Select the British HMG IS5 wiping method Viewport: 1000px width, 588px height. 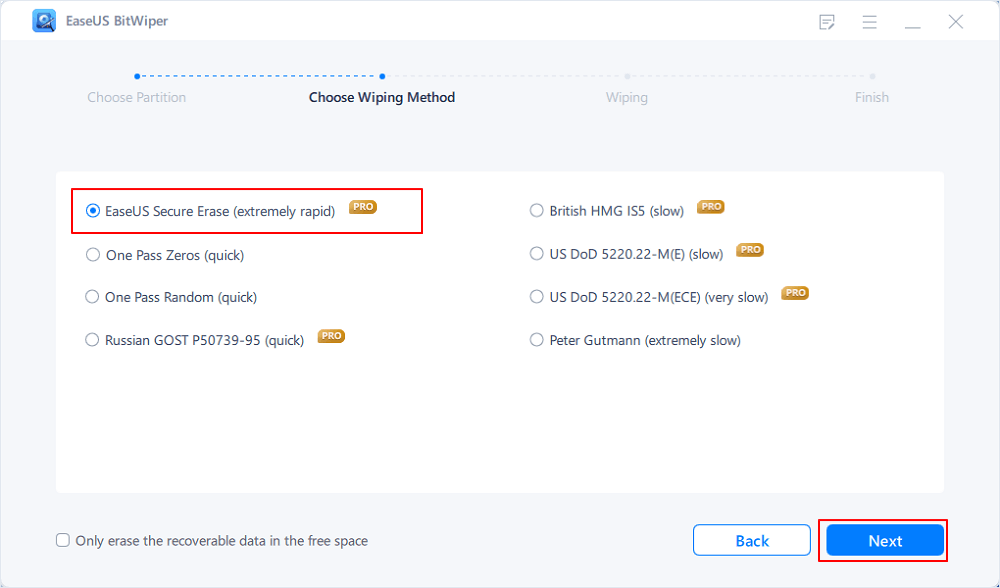[x=536, y=210]
